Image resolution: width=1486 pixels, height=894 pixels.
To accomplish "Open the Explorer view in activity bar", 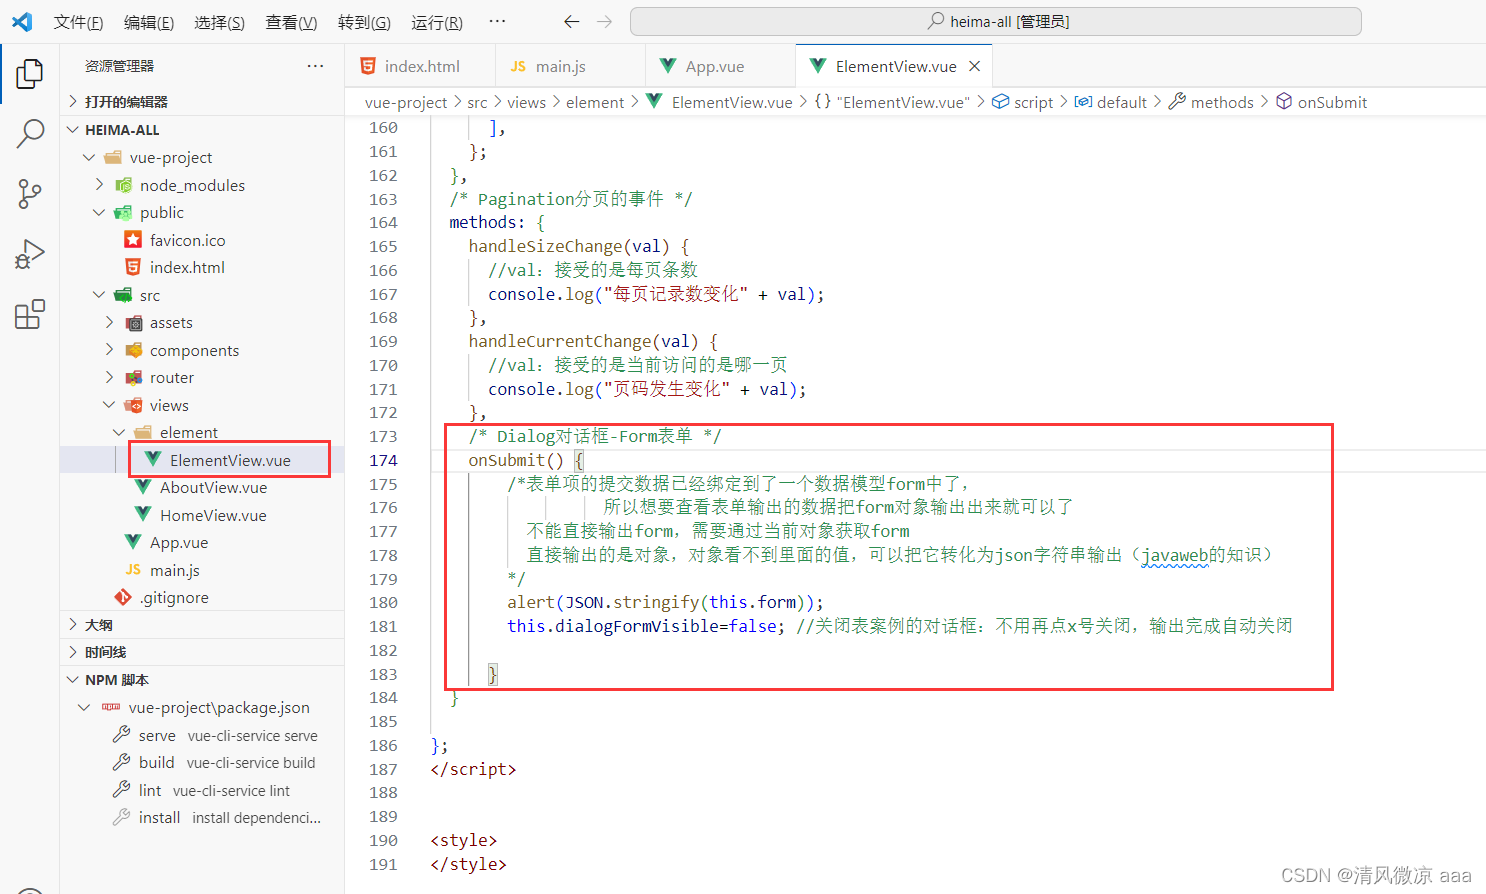I will click(x=30, y=73).
